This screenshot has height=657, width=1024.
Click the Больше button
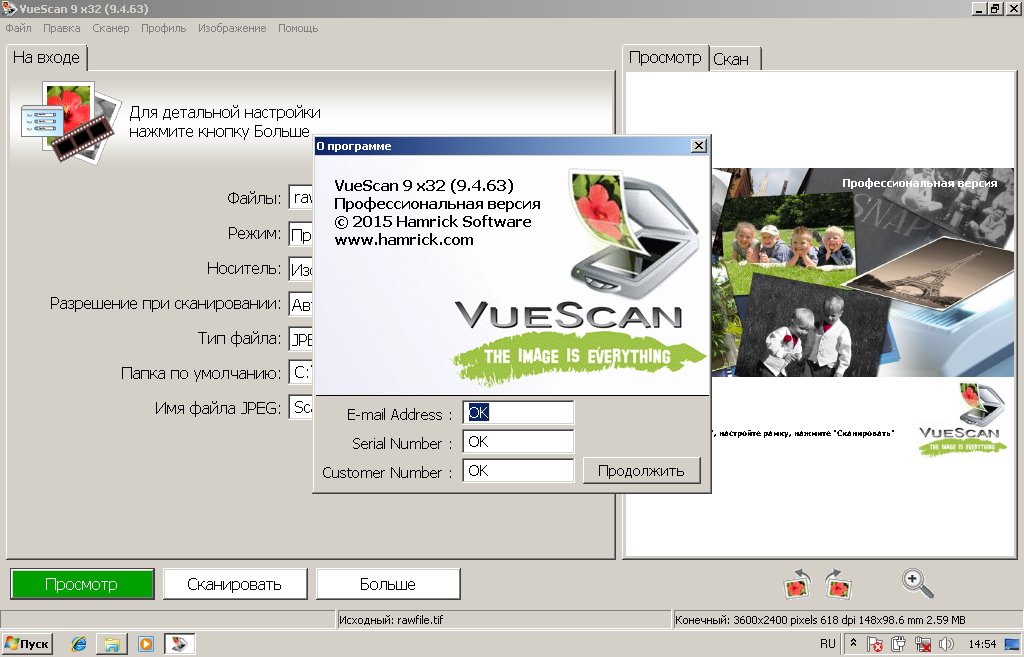pos(388,584)
